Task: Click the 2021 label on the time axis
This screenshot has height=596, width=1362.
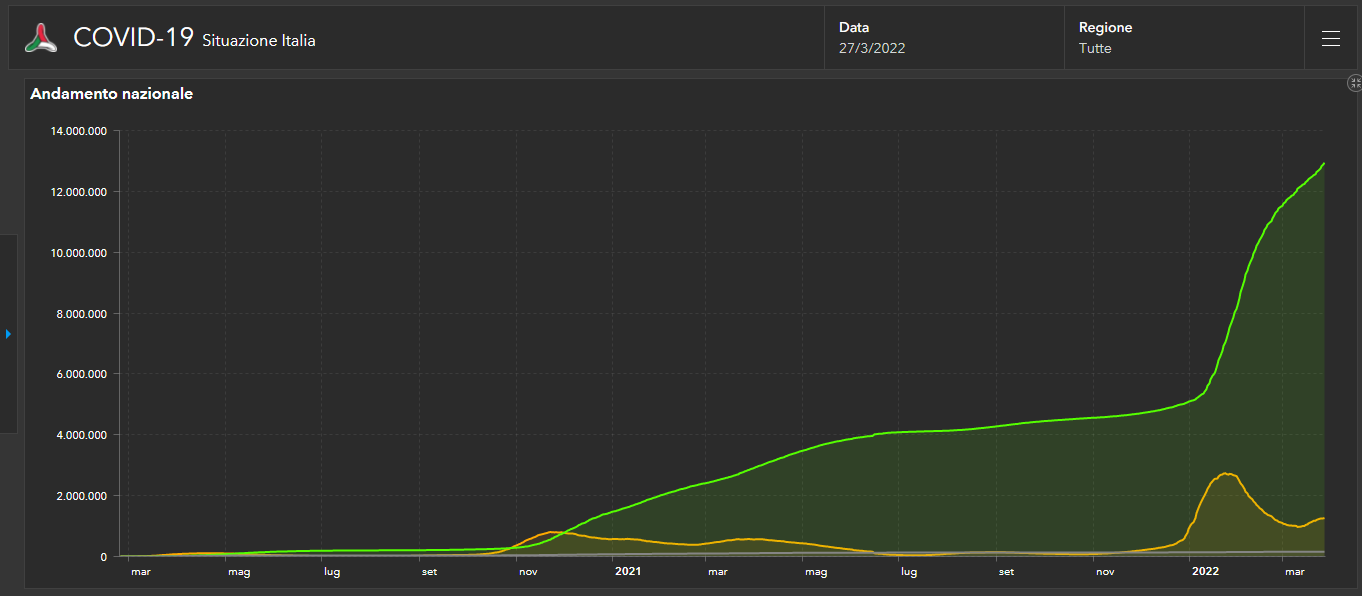Action: 627,572
